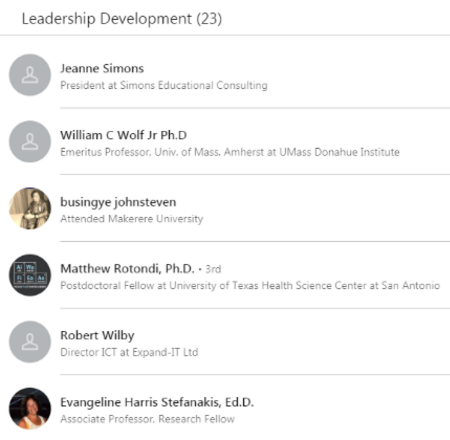Click President at Simons Educational Consulting text
The height and width of the screenshot is (440, 450).
tap(164, 85)
